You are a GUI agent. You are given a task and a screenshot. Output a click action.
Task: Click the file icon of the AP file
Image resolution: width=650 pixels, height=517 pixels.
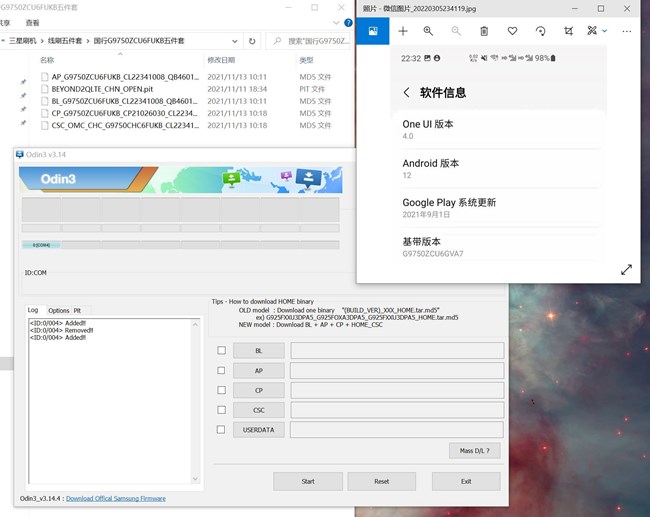click(x=44, y=77)
